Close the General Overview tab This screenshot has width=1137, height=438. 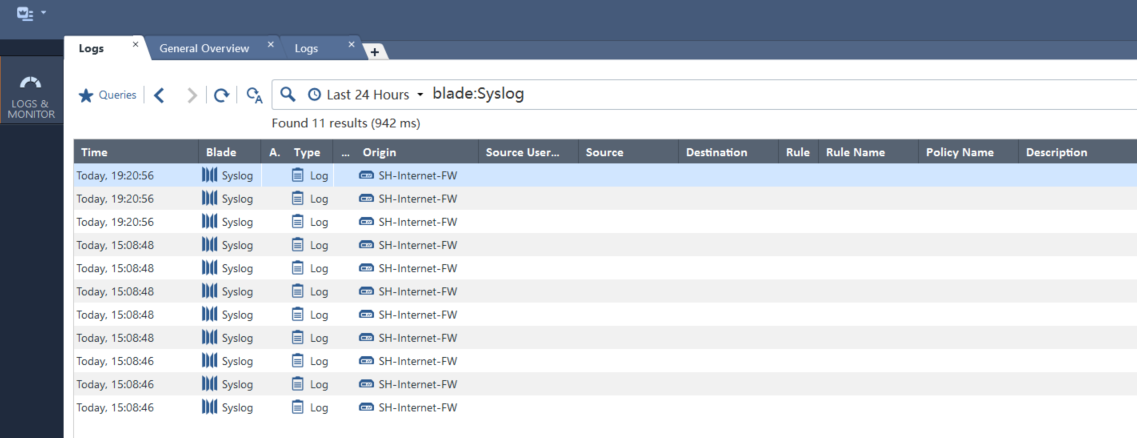click(271, 45)
